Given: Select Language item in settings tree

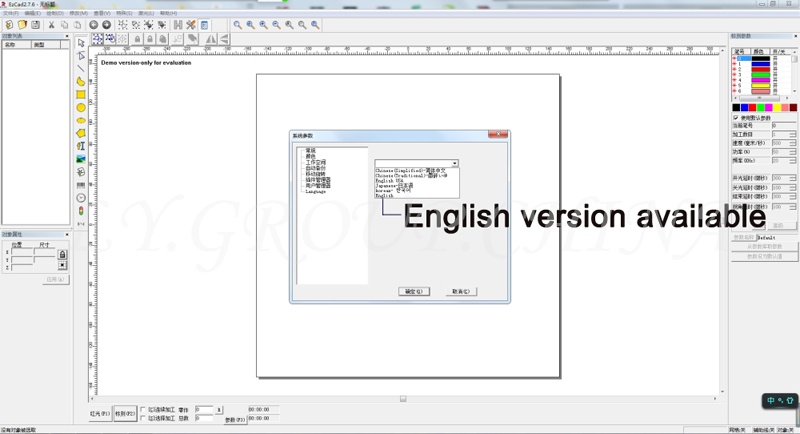Looking at the screenshot, I should (316, 190).
